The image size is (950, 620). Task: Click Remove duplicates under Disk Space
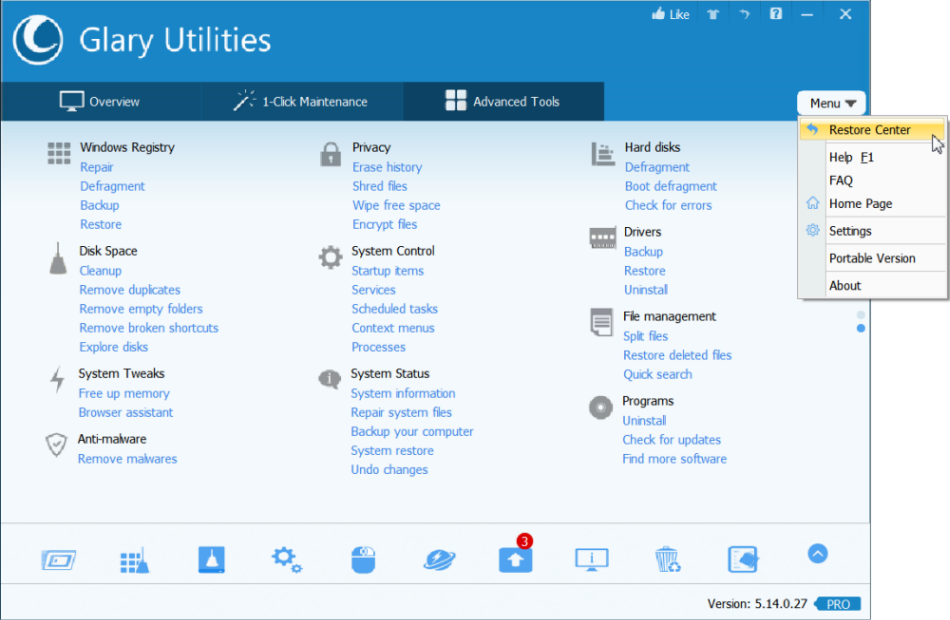click(129, 289)
